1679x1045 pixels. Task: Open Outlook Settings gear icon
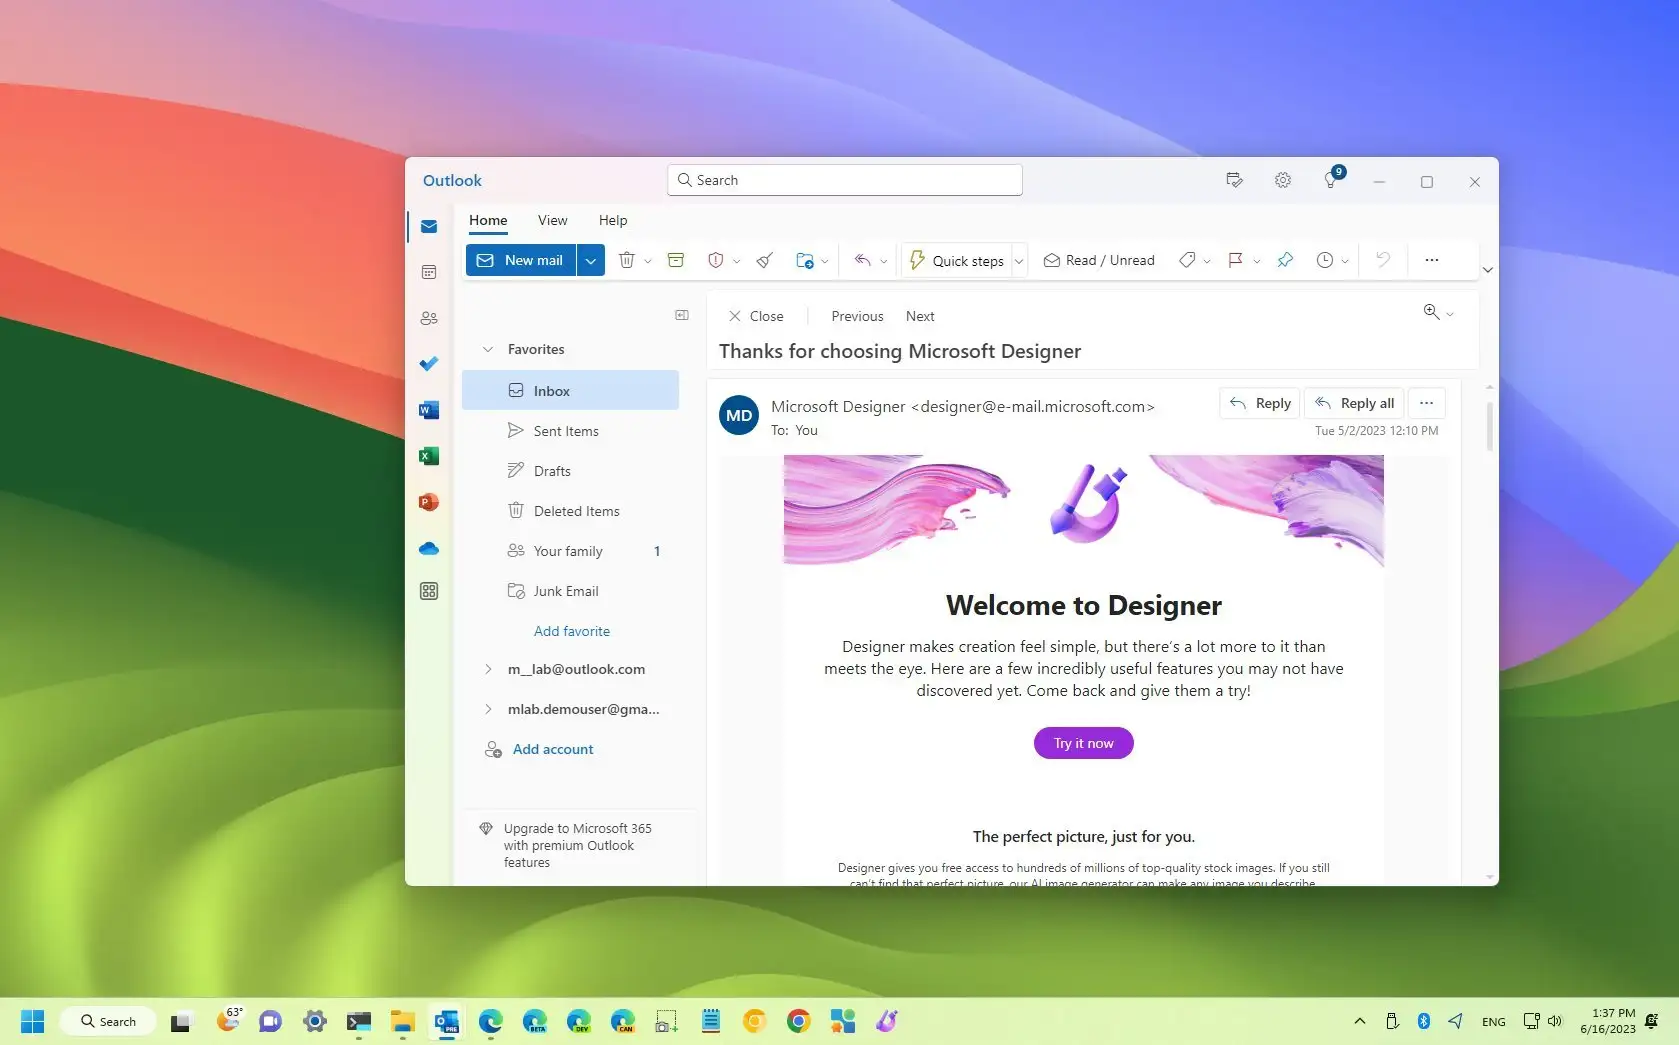coord(1283,180)
